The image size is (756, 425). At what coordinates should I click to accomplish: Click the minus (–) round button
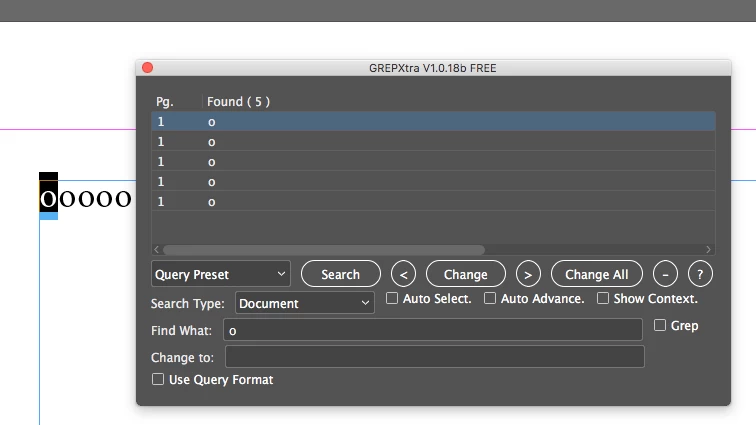[665, 274]
